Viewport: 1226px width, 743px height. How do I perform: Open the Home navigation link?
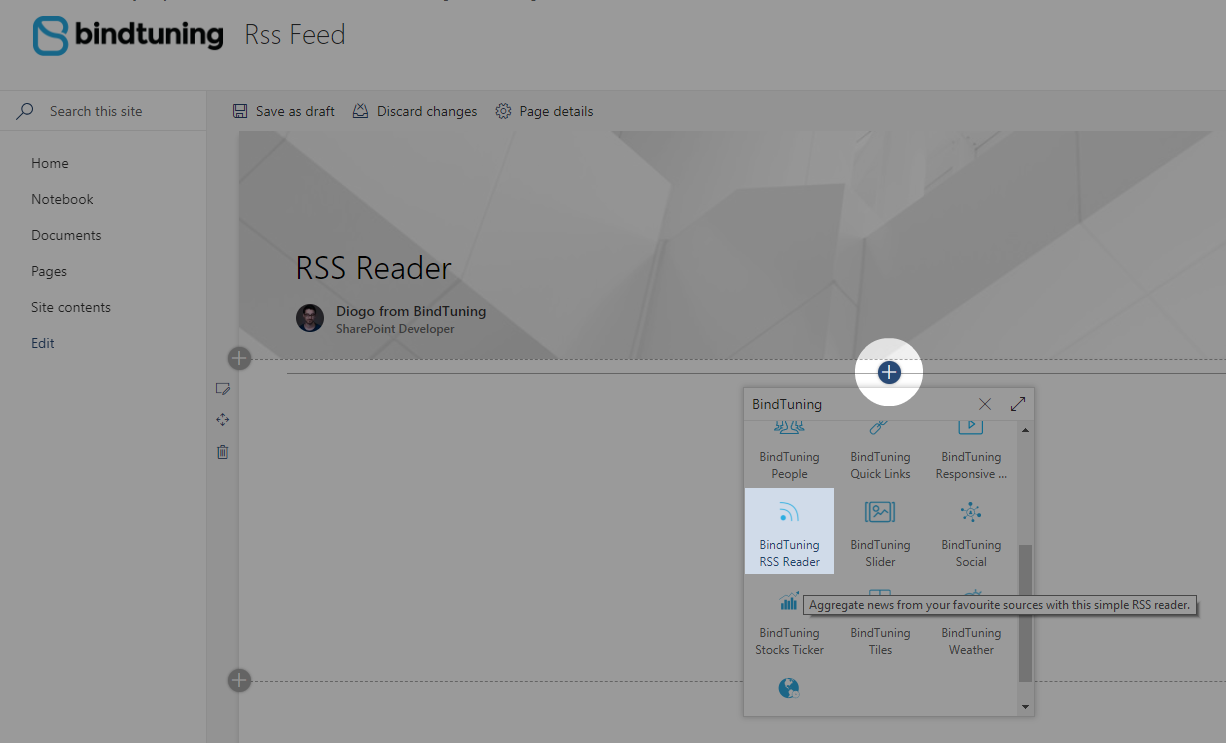50,163
